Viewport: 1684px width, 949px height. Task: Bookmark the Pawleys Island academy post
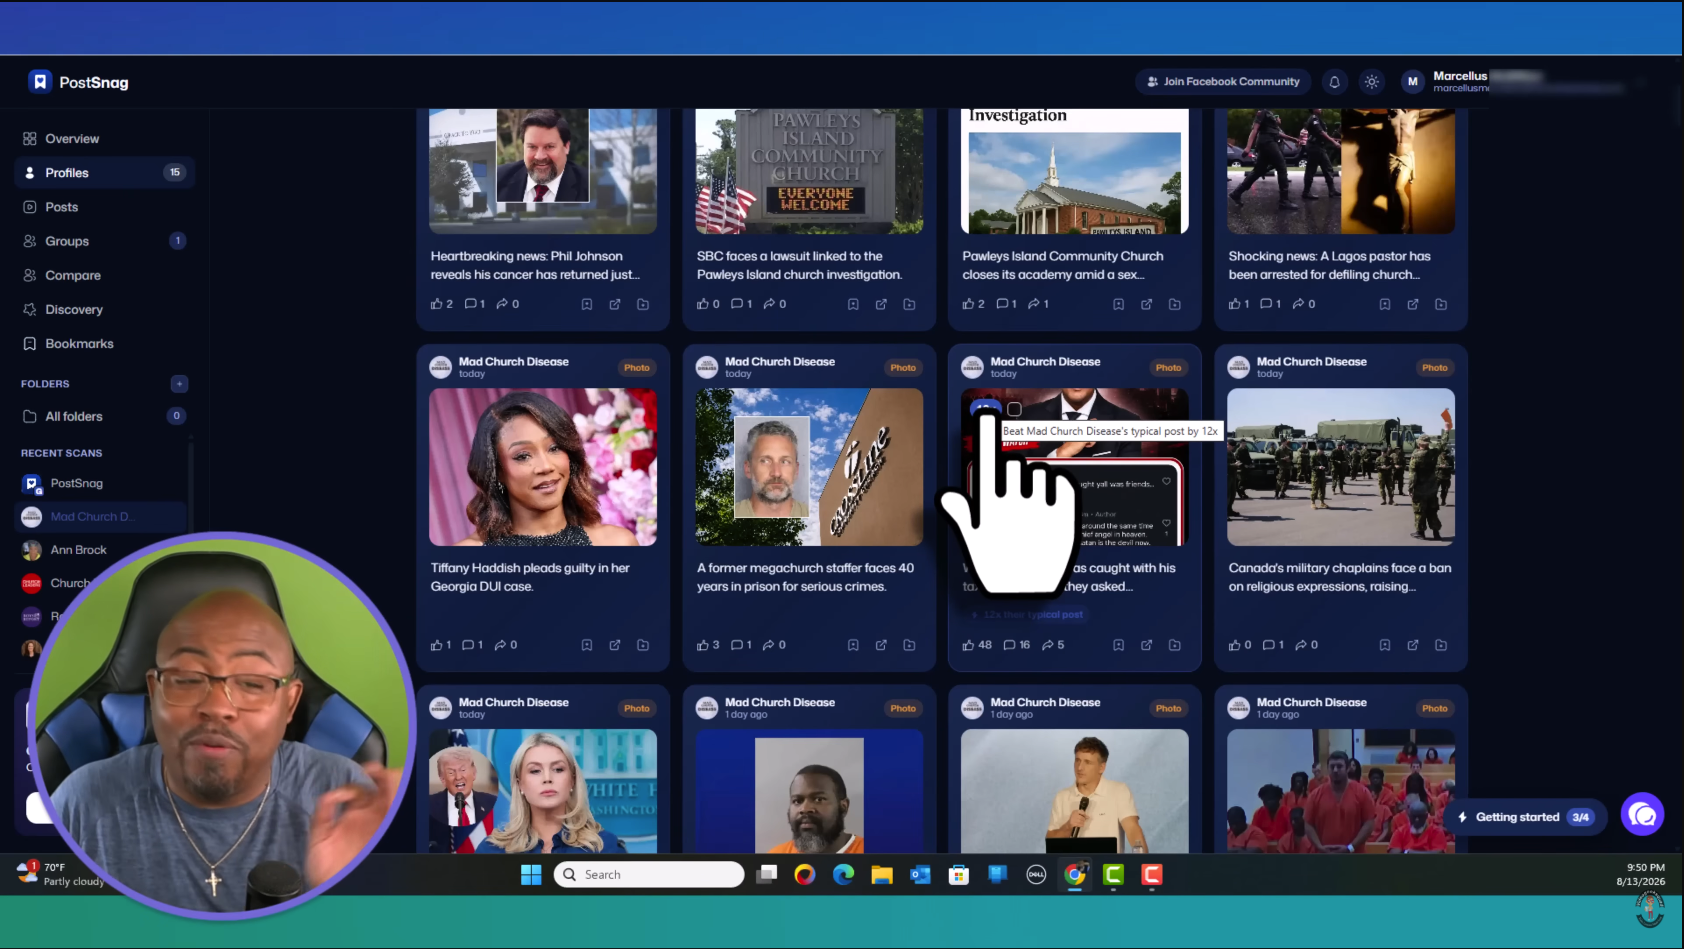(x=1119, y=304)
